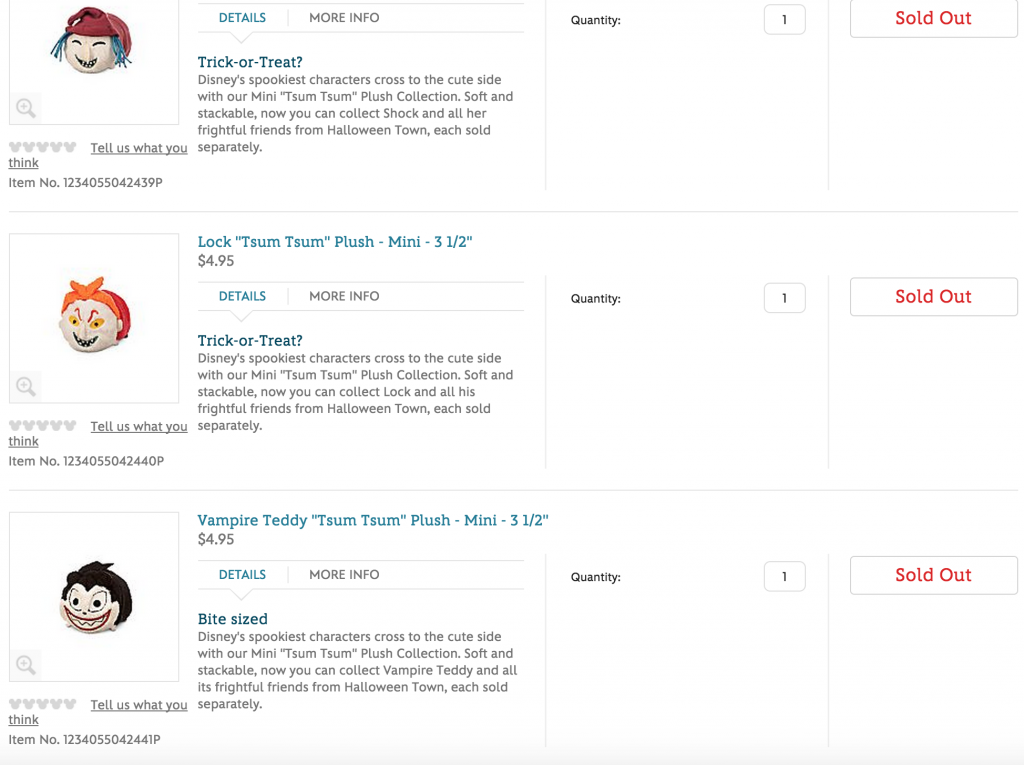Click the third star for Vampire Teddy rating
This screenshot has height=765, width=1024.
[x=43, y=704]
